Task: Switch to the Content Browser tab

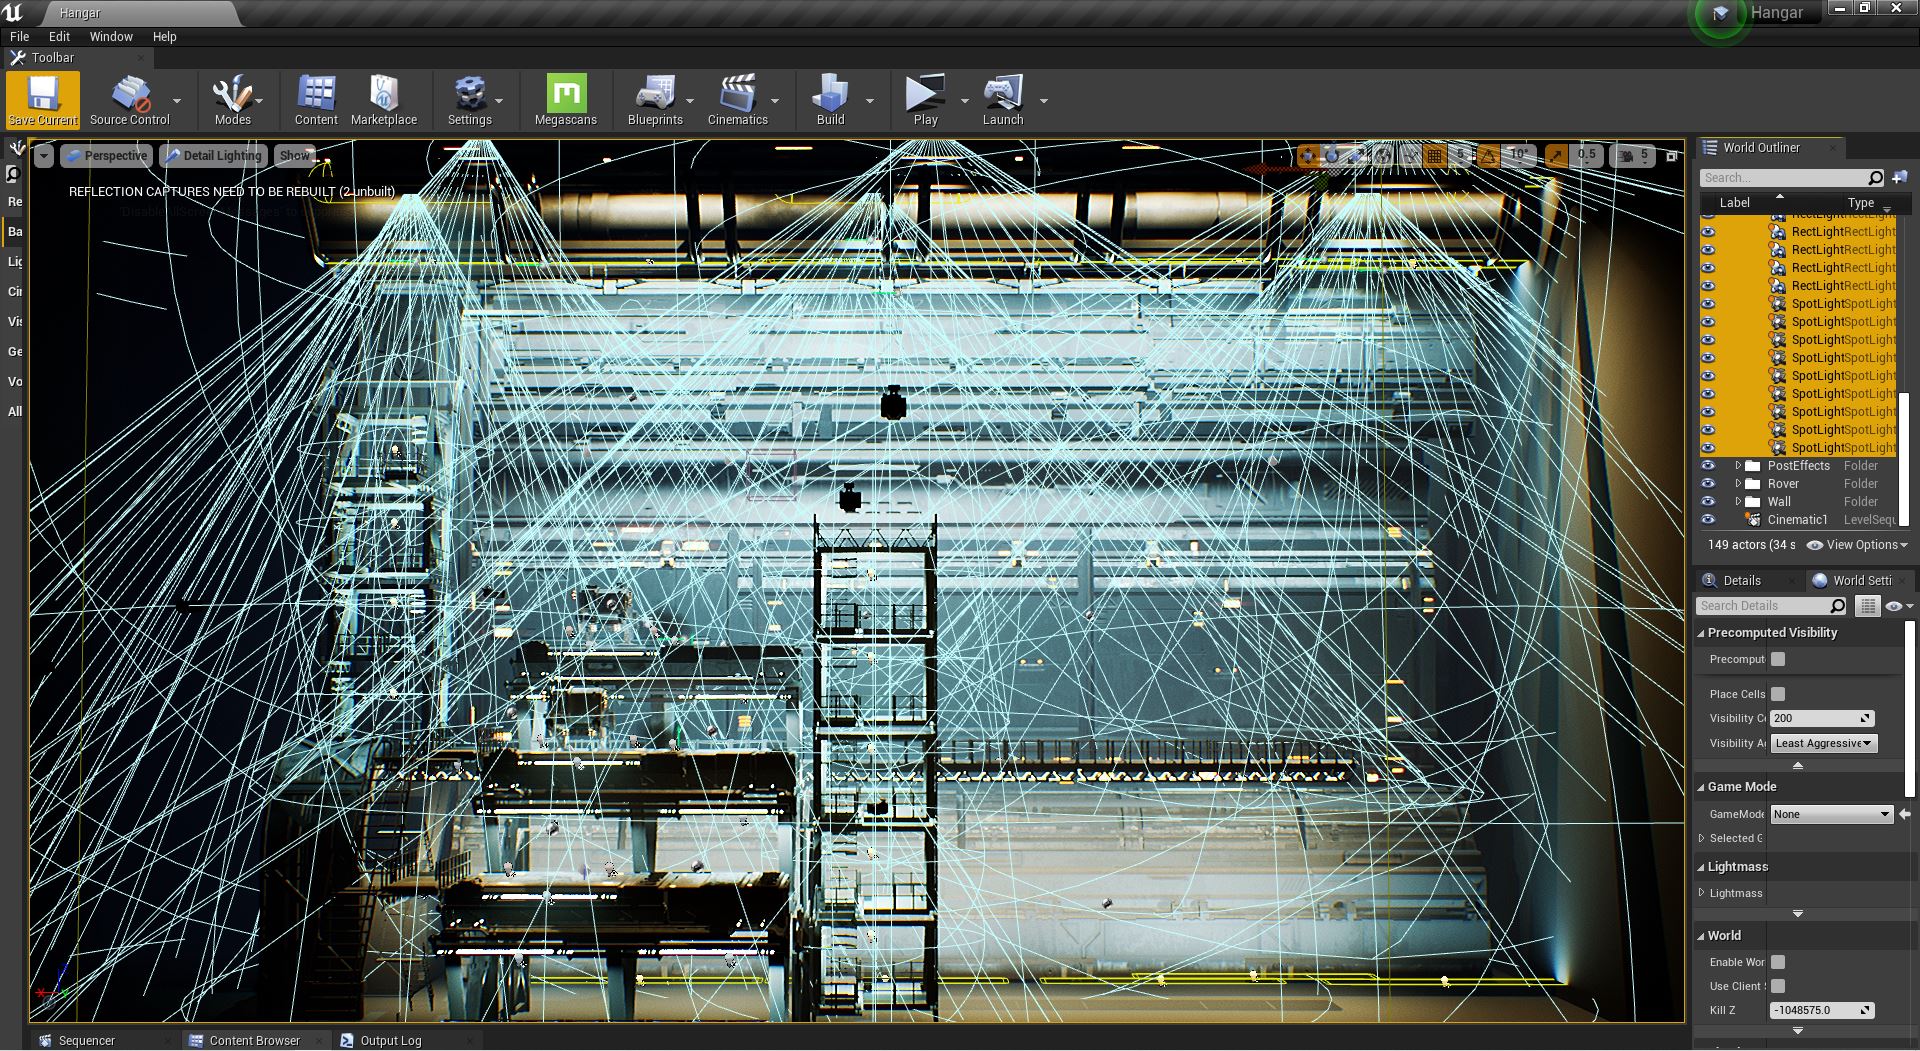Action: point(254,1040)
